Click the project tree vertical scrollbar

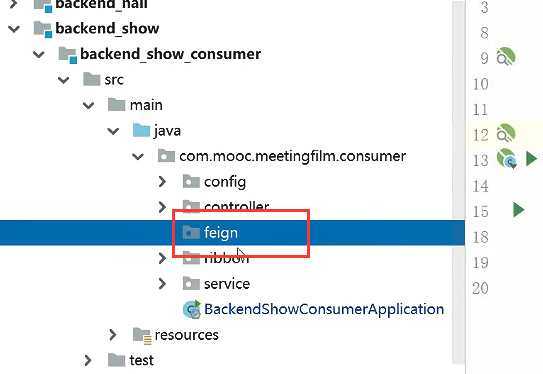459,187
